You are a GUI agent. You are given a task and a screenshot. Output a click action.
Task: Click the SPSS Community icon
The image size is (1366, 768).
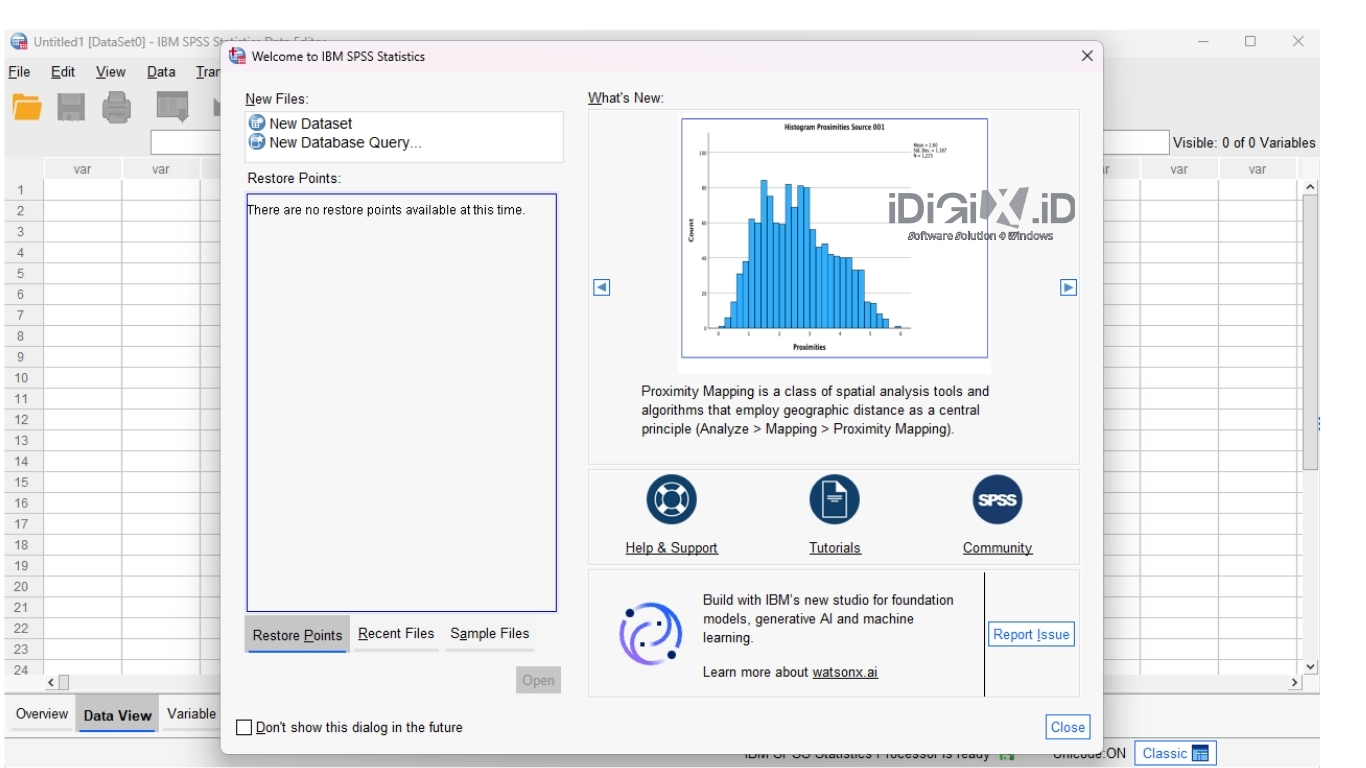(x=997, y=500)
